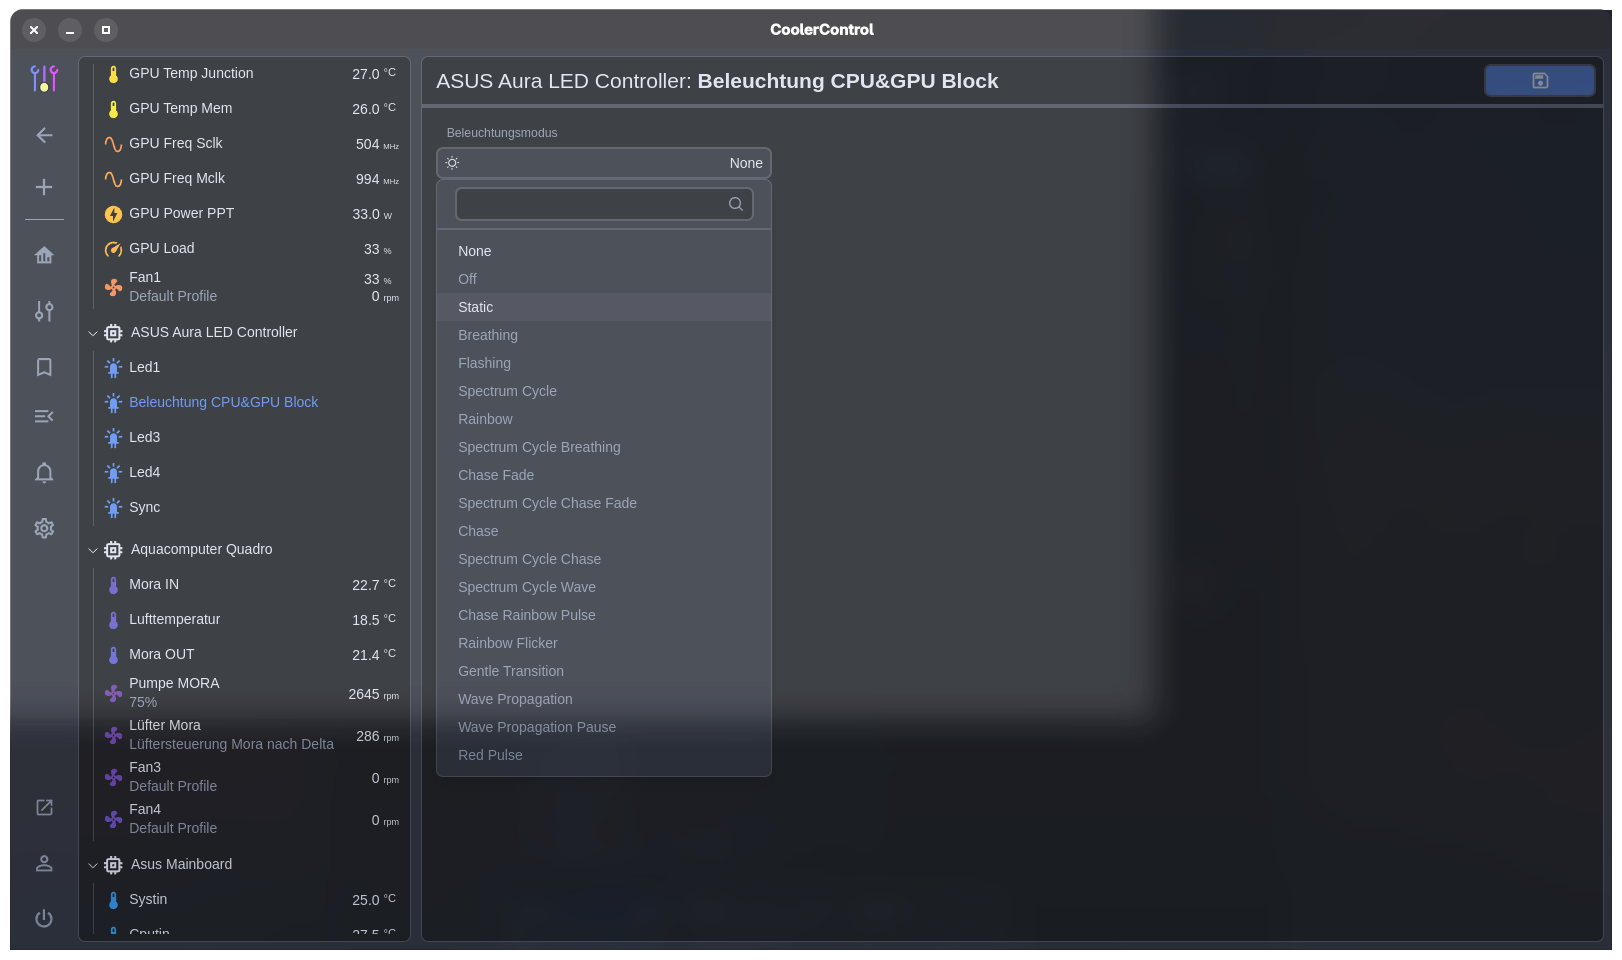Select Spectrum Cycle Chase Fade mode
This screenshot has width=1622, height=960.
(604, 503)
